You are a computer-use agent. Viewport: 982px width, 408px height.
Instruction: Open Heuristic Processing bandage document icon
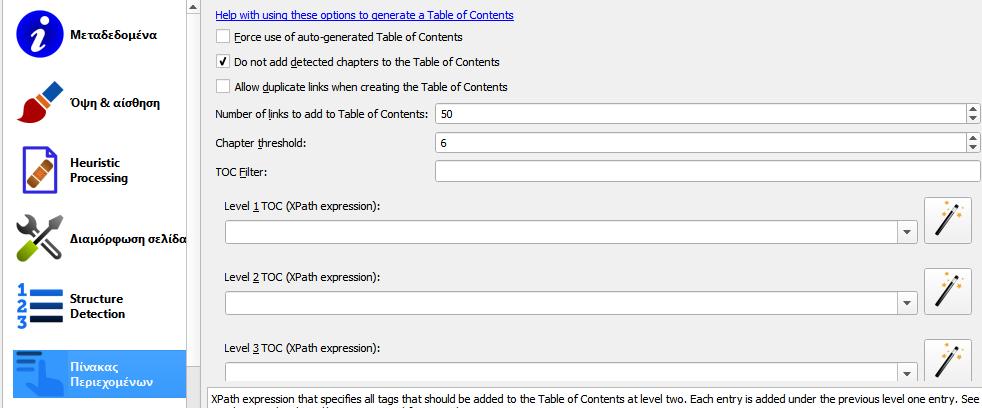39,170
